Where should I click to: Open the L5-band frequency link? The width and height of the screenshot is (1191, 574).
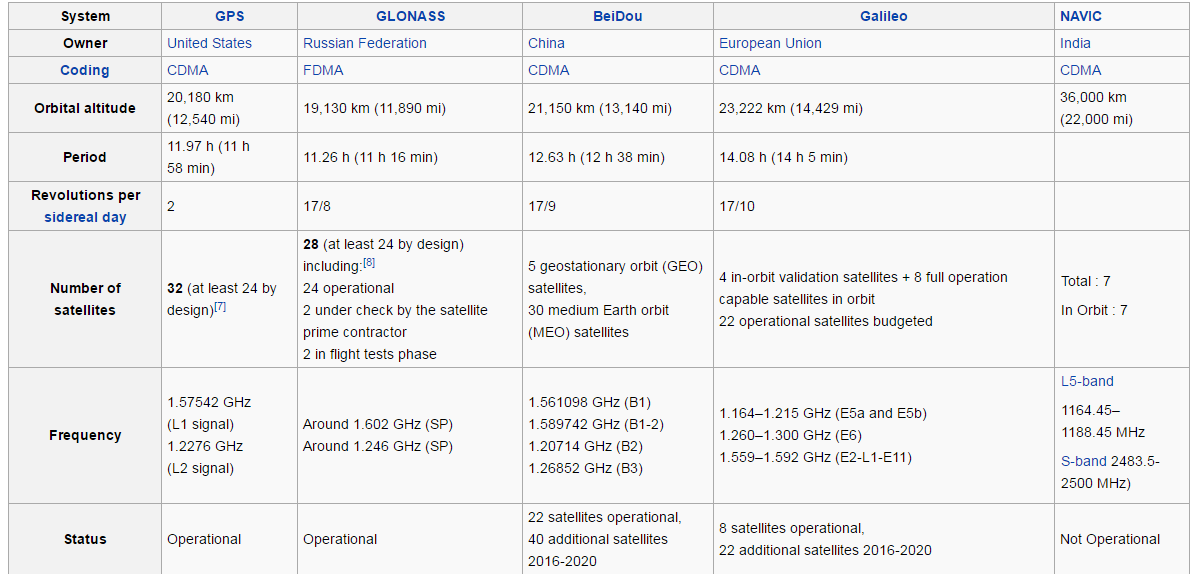coord(1087,381)
